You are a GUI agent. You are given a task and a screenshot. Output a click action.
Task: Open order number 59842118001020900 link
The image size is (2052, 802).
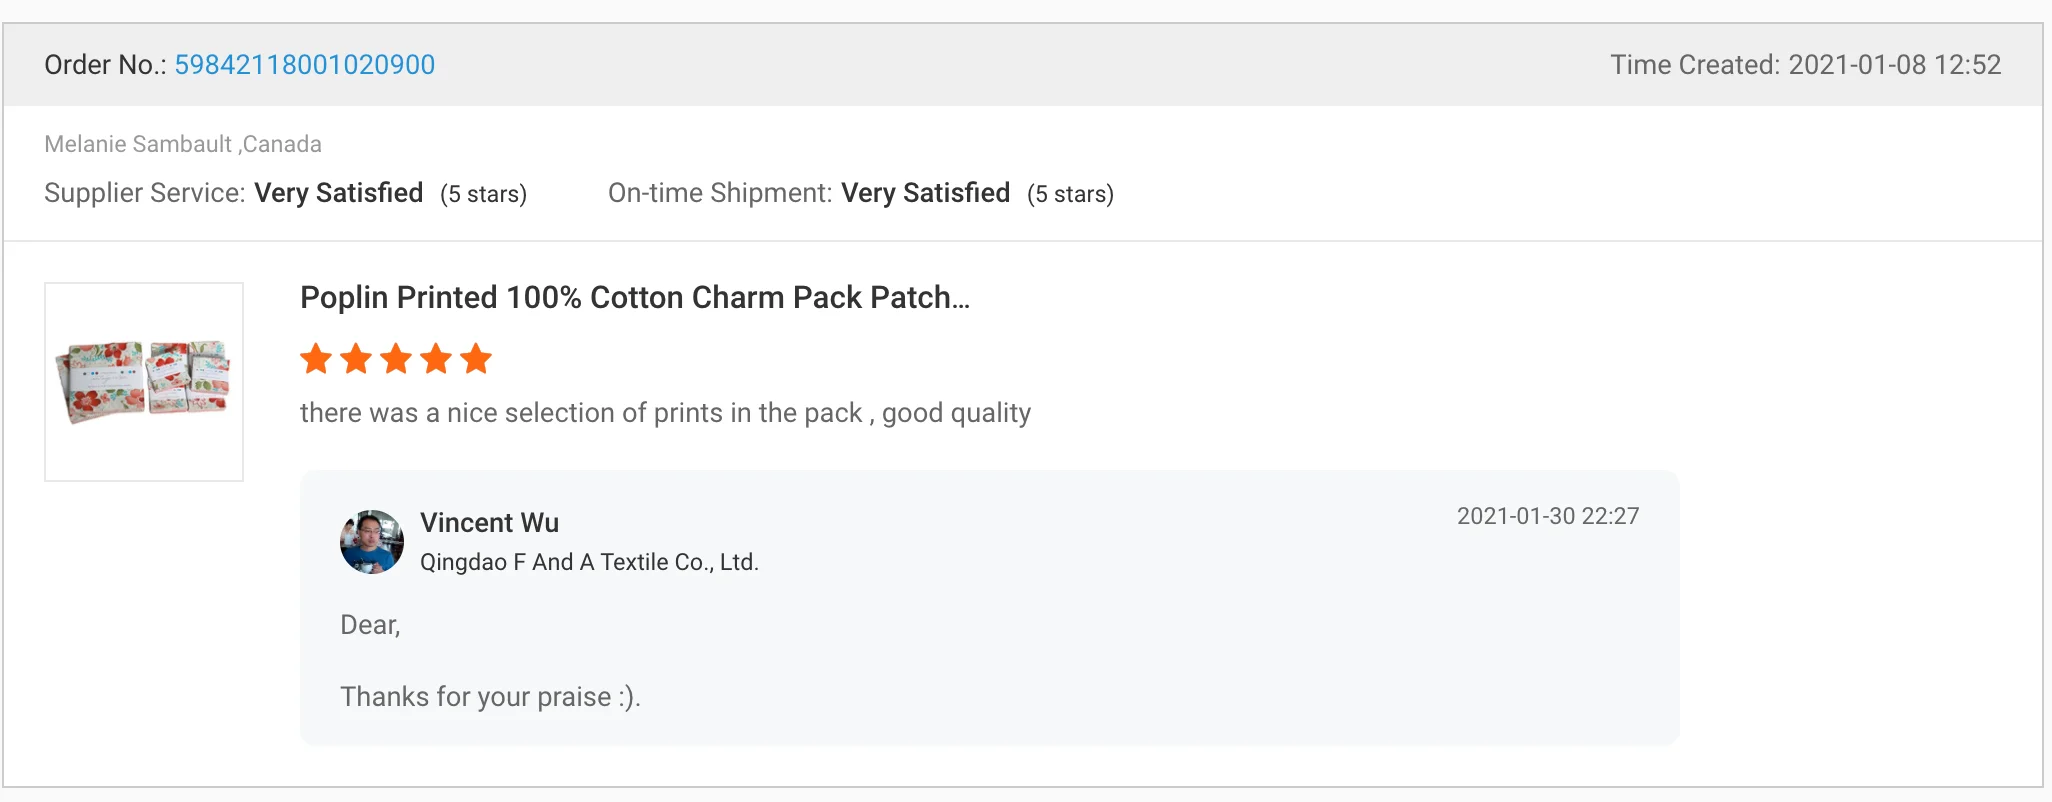point(304,65)
